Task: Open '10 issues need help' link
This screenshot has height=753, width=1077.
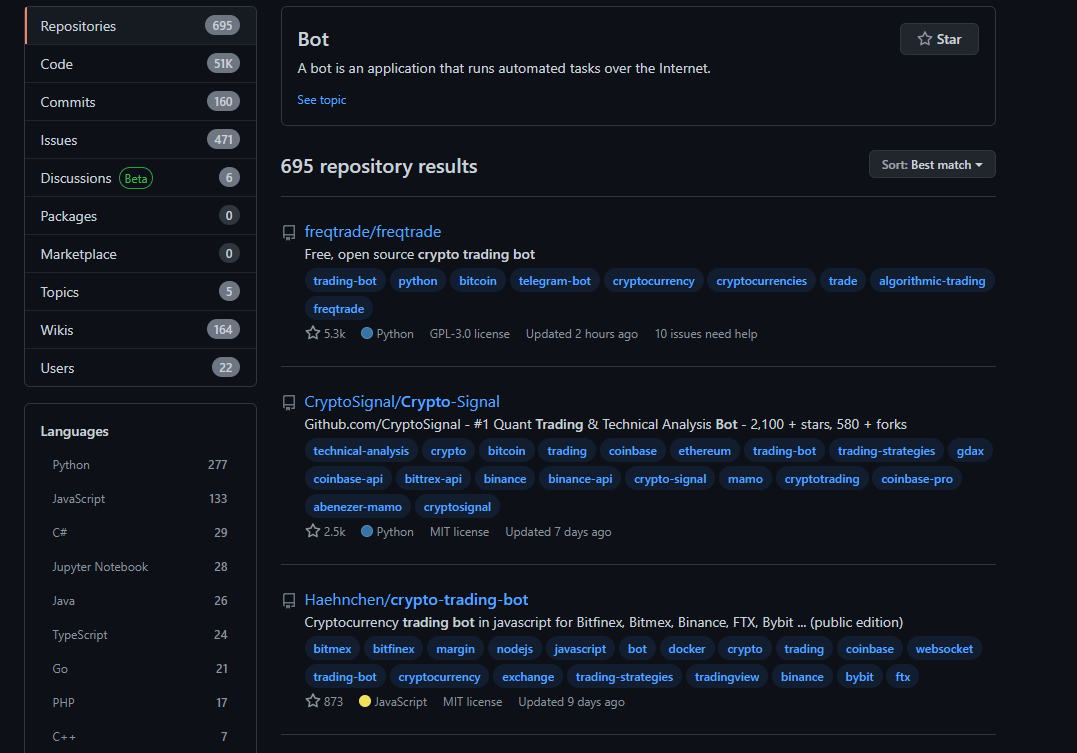Action: [x=706, y=334]
